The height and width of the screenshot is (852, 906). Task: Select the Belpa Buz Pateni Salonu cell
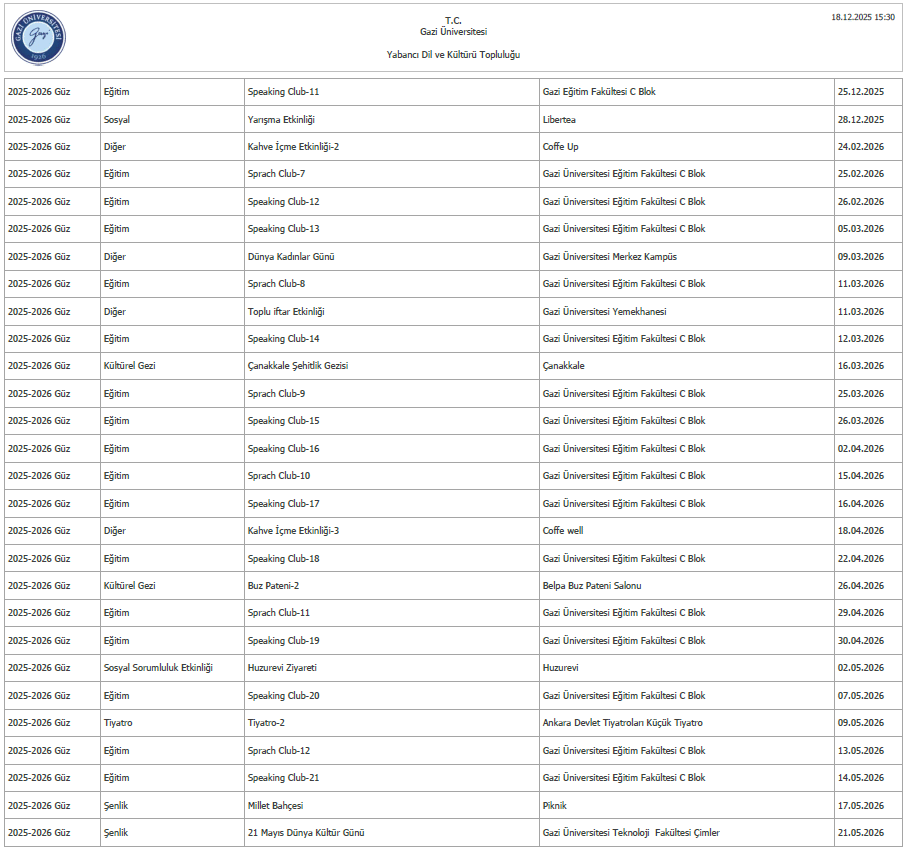tap(592, 586)
